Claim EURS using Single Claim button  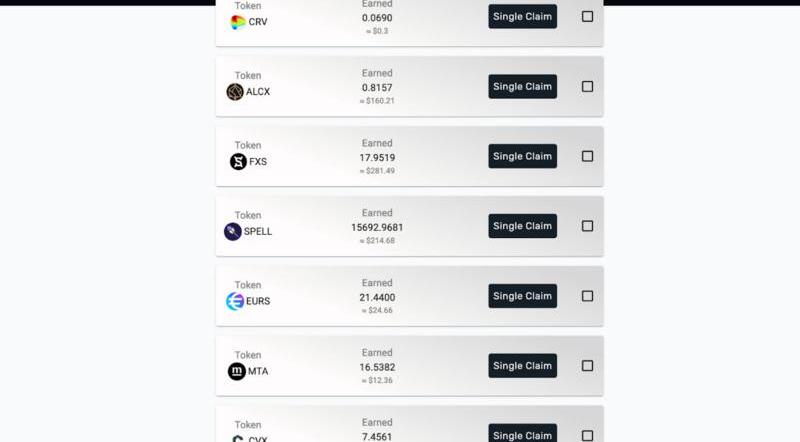522,296
